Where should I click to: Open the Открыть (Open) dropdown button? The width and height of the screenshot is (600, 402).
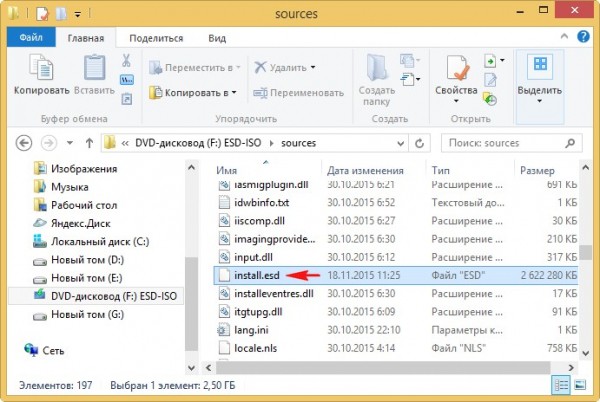pyautogui.click(x=494, y=60)
